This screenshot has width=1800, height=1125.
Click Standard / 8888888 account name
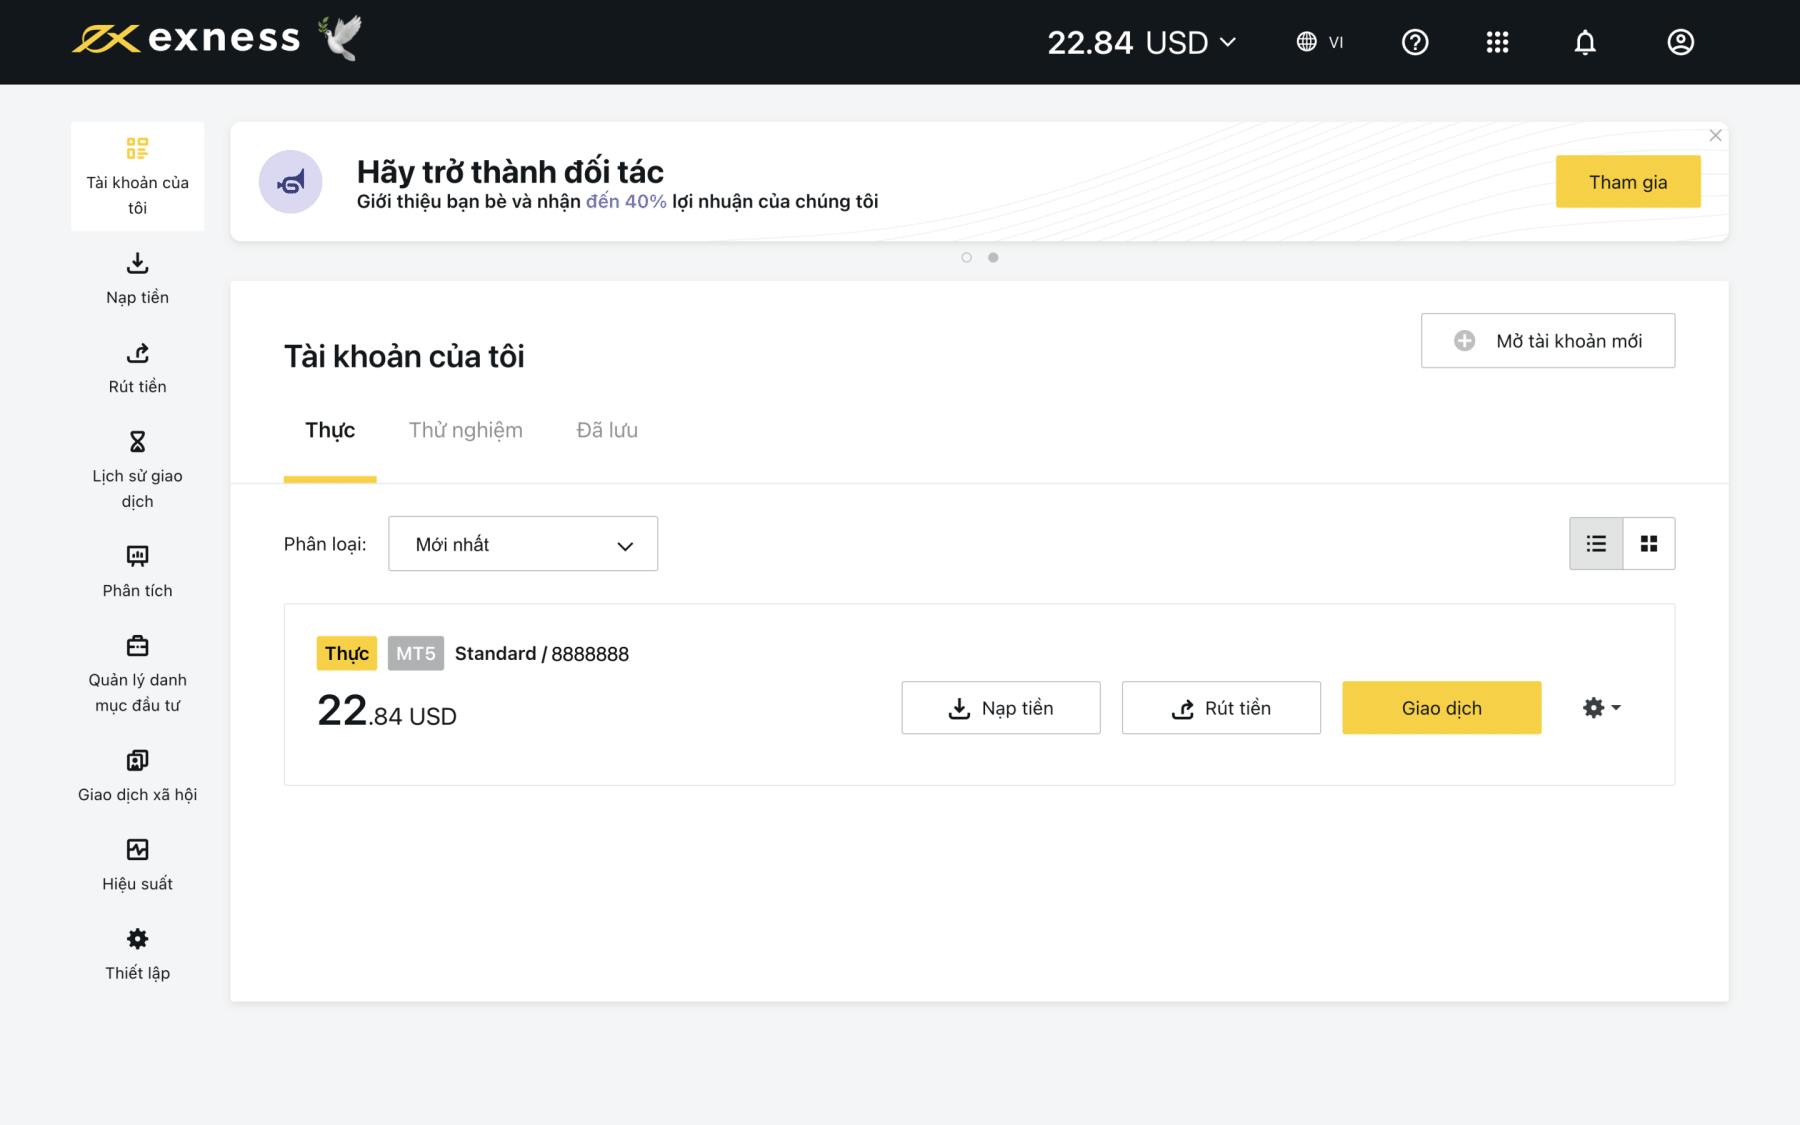[542, 653]
